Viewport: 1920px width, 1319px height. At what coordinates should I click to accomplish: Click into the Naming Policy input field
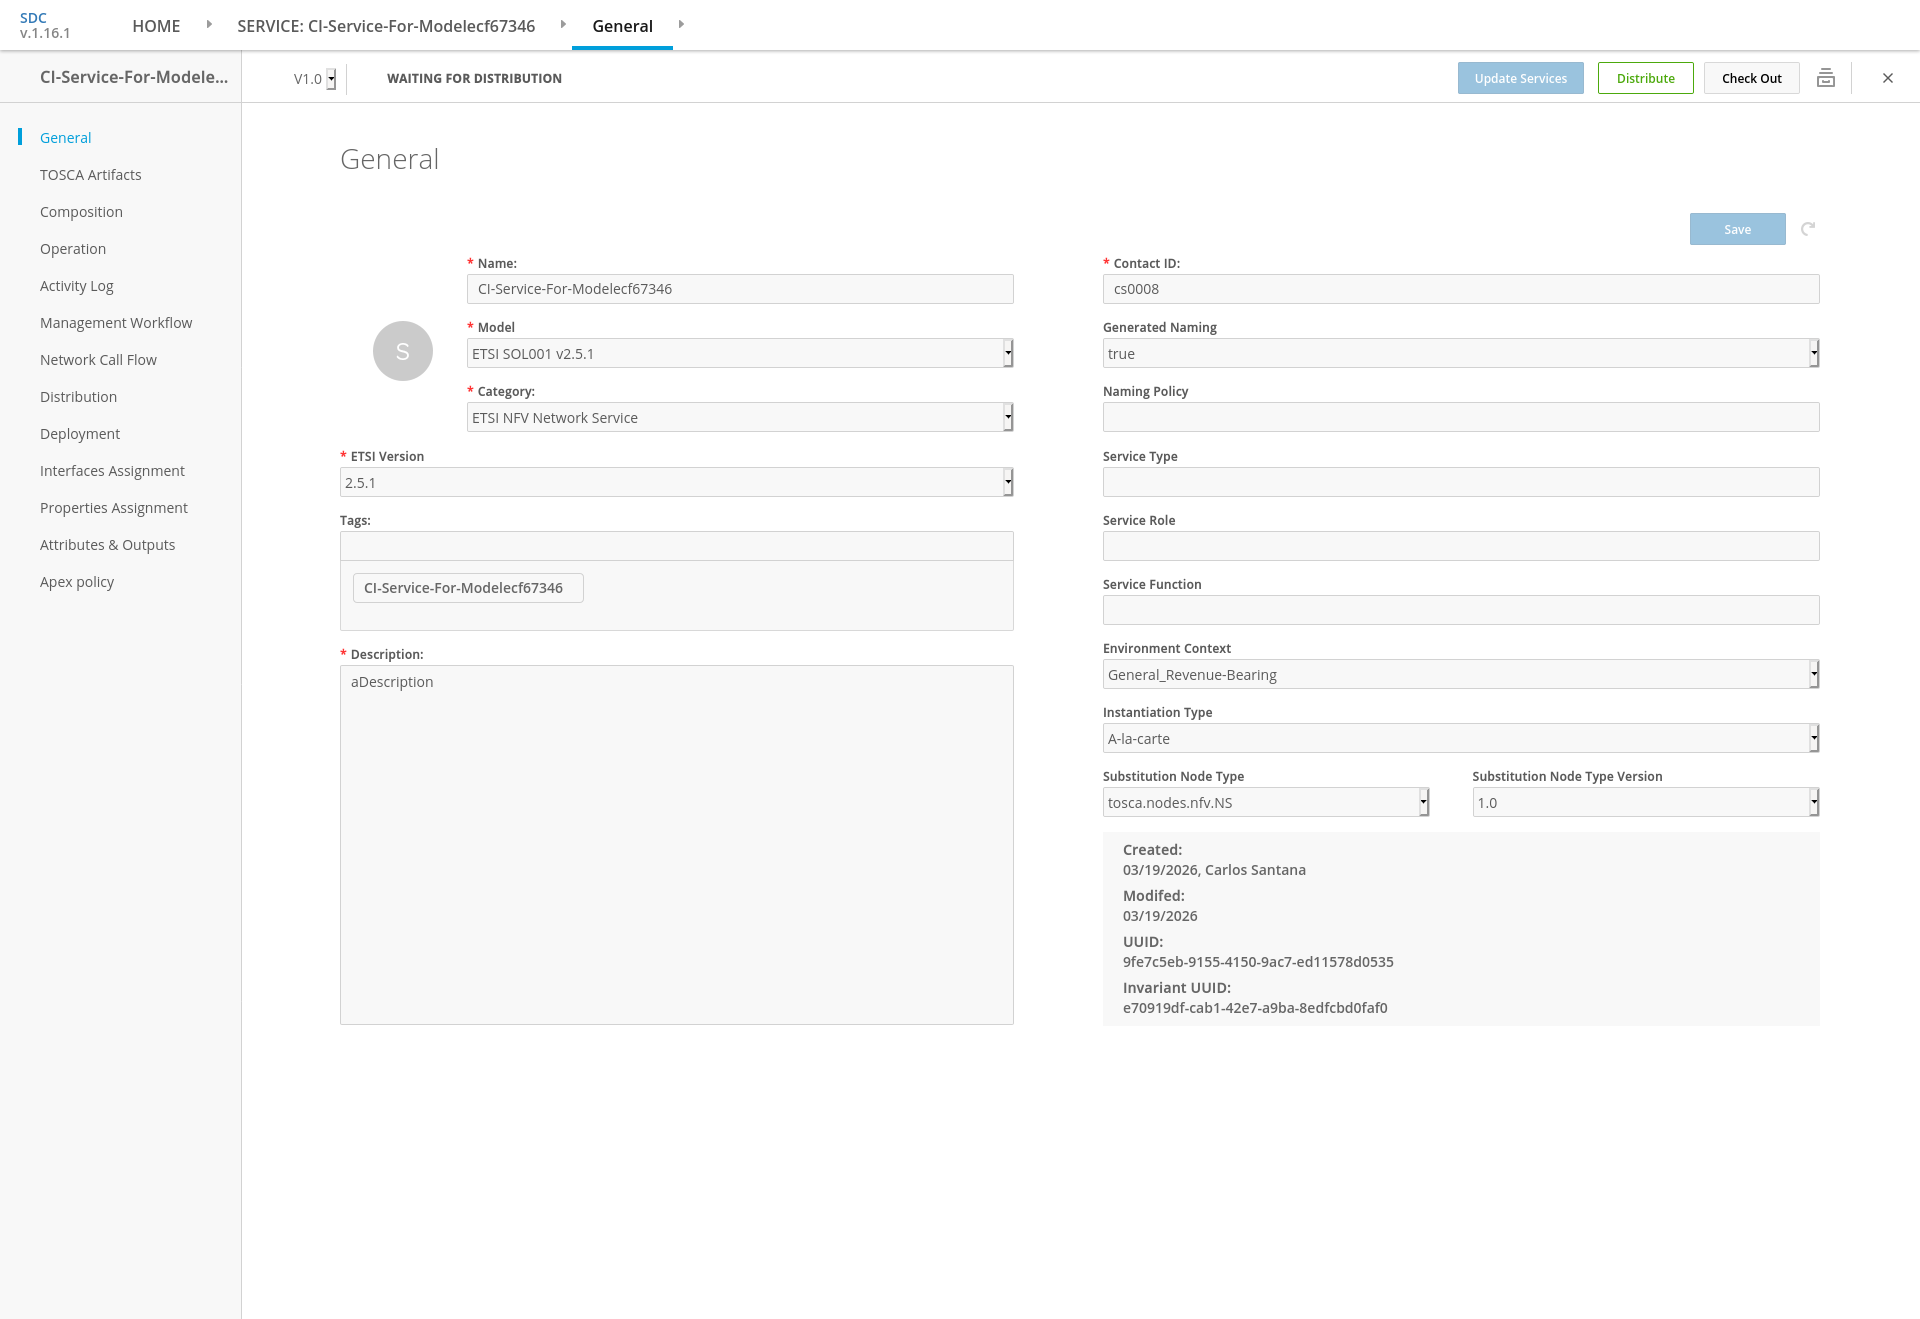point(1460,417)
